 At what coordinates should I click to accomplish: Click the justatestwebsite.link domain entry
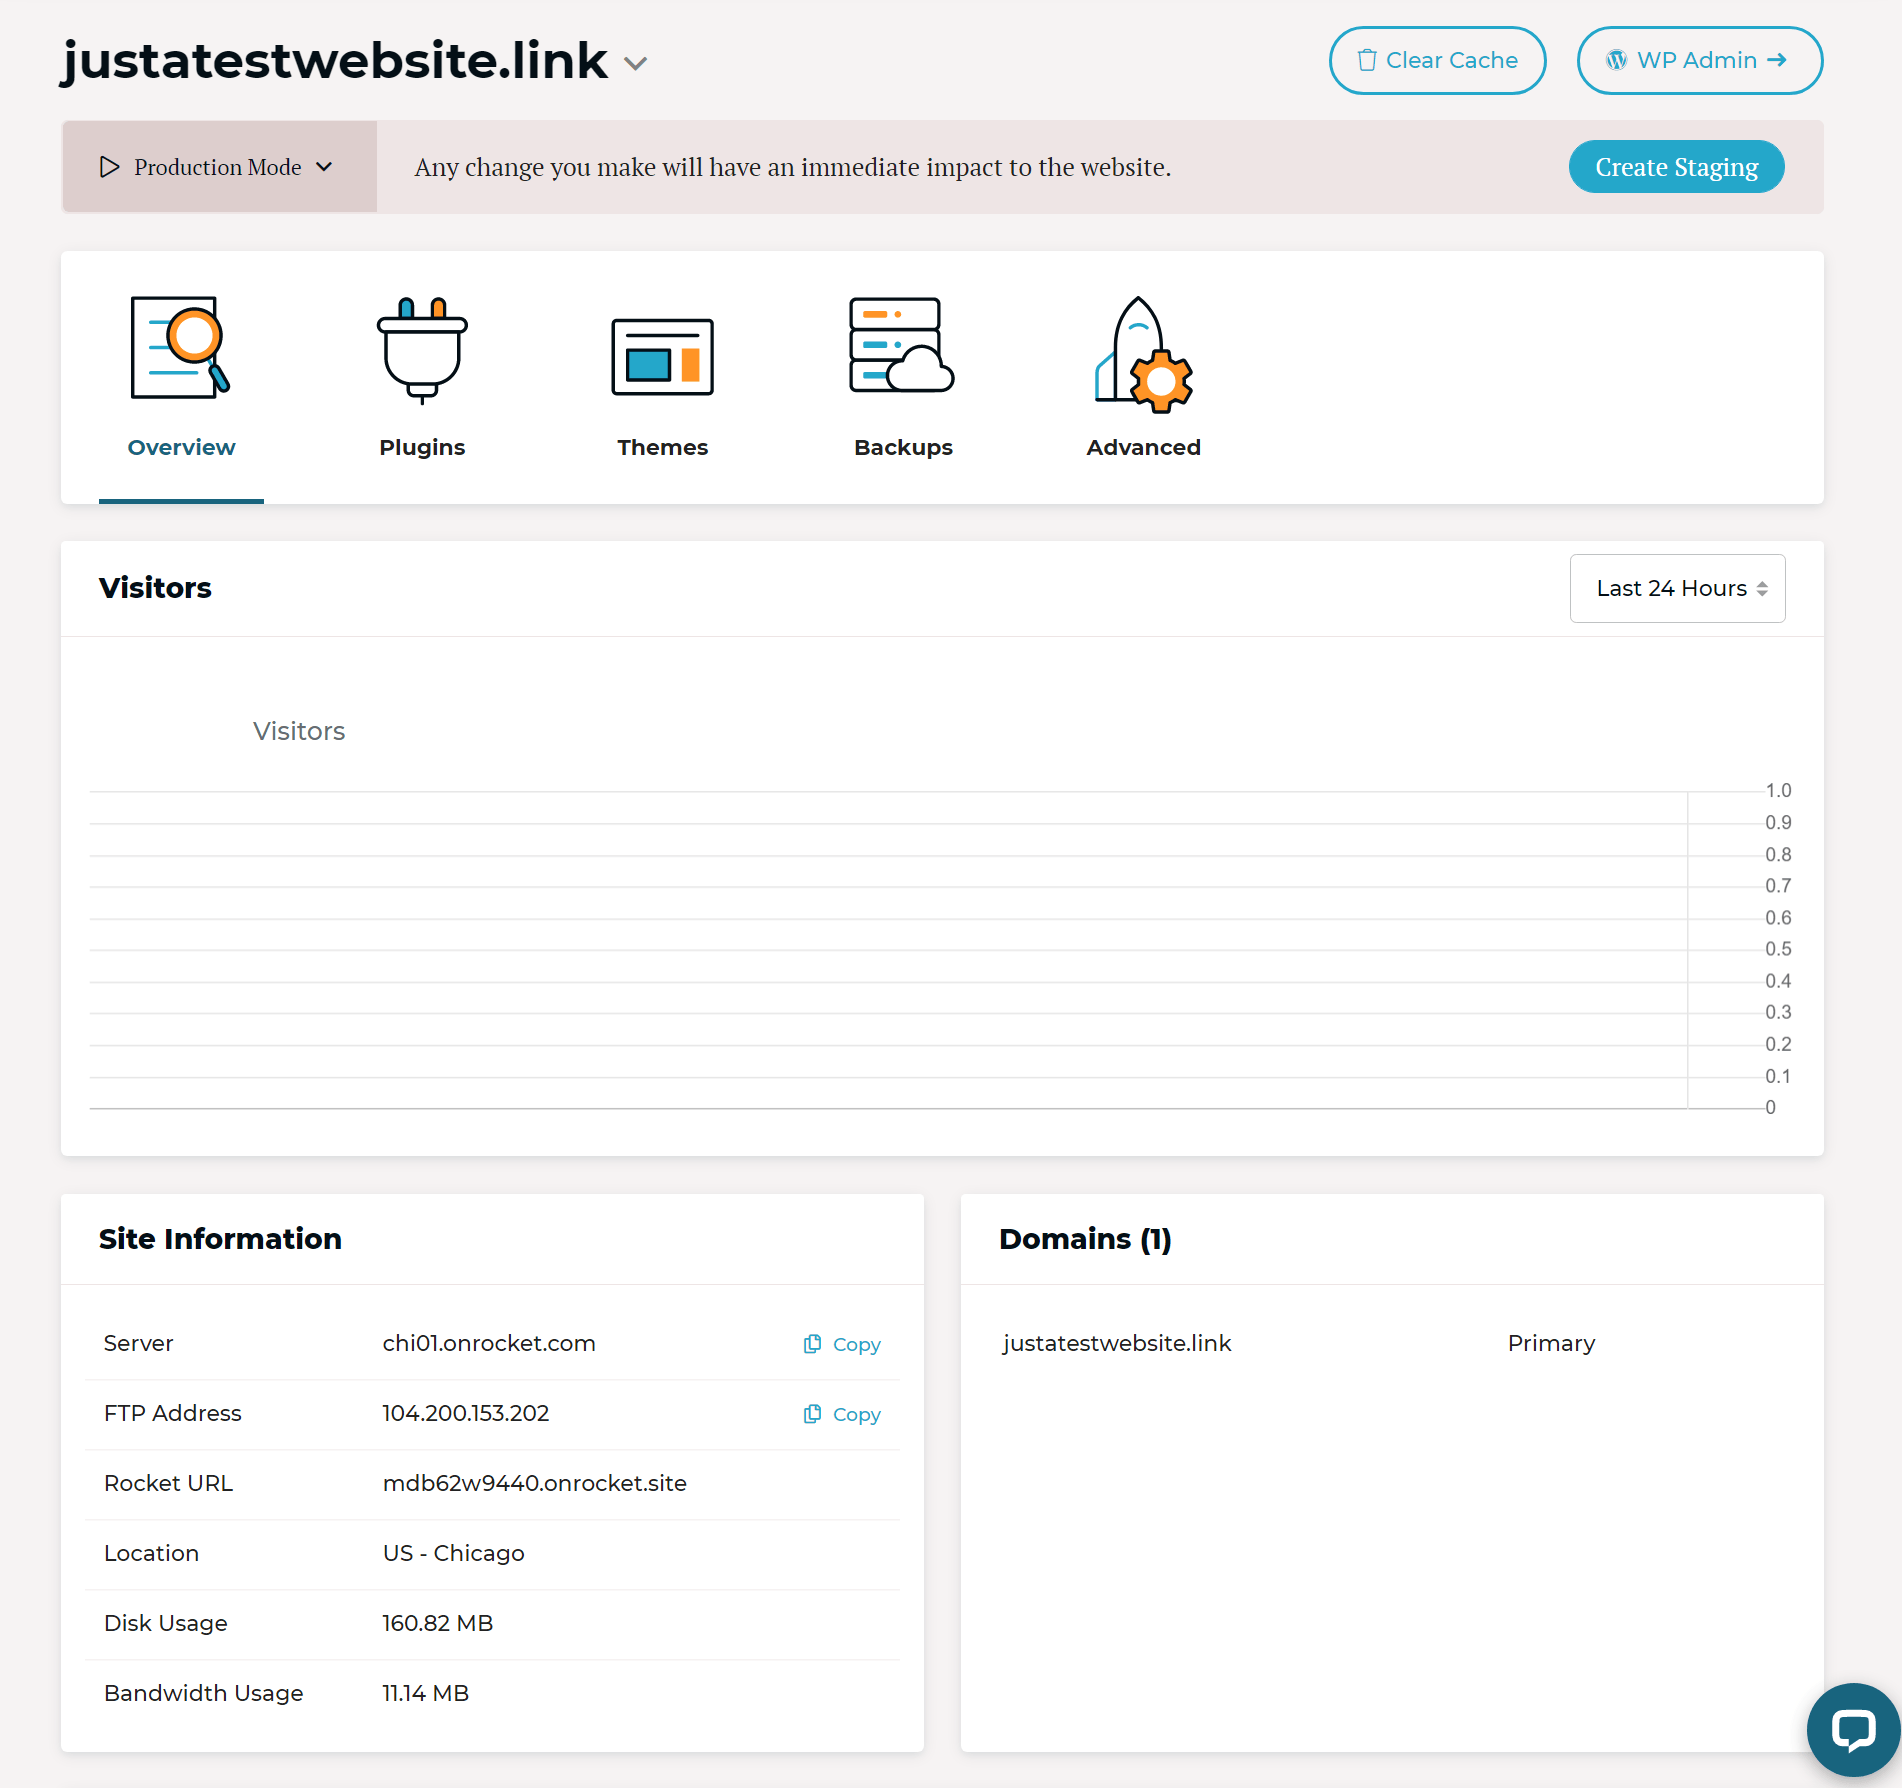coord(1117,1343)
